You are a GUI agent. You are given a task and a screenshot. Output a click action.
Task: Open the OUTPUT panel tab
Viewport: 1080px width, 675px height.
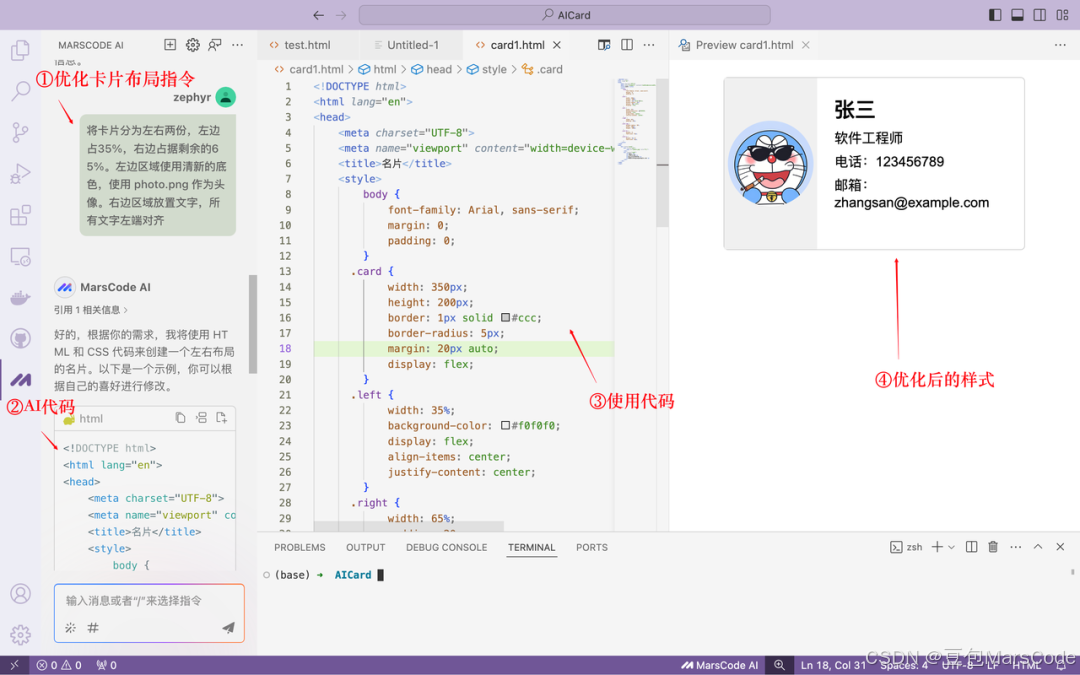[366, 547]
